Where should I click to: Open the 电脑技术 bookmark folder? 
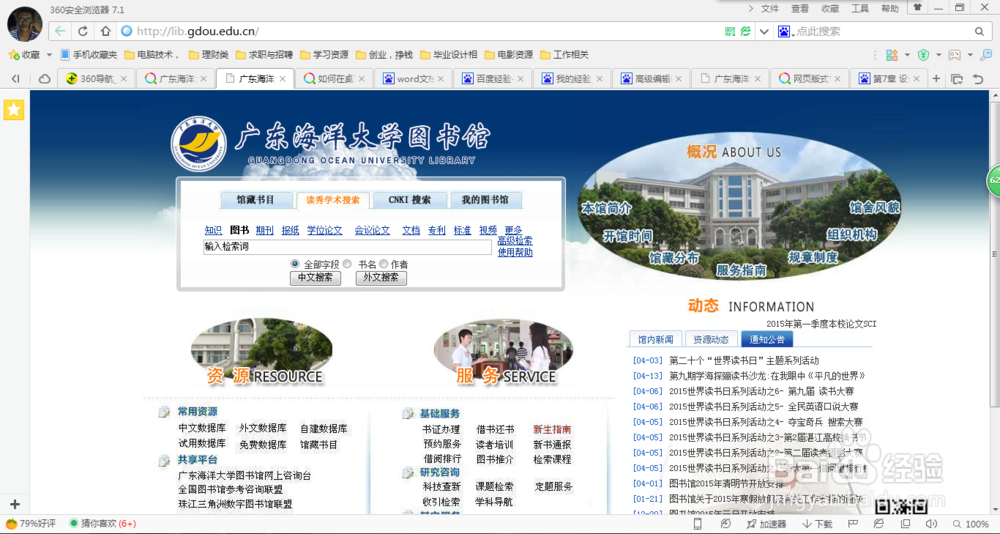coord(152,55)
